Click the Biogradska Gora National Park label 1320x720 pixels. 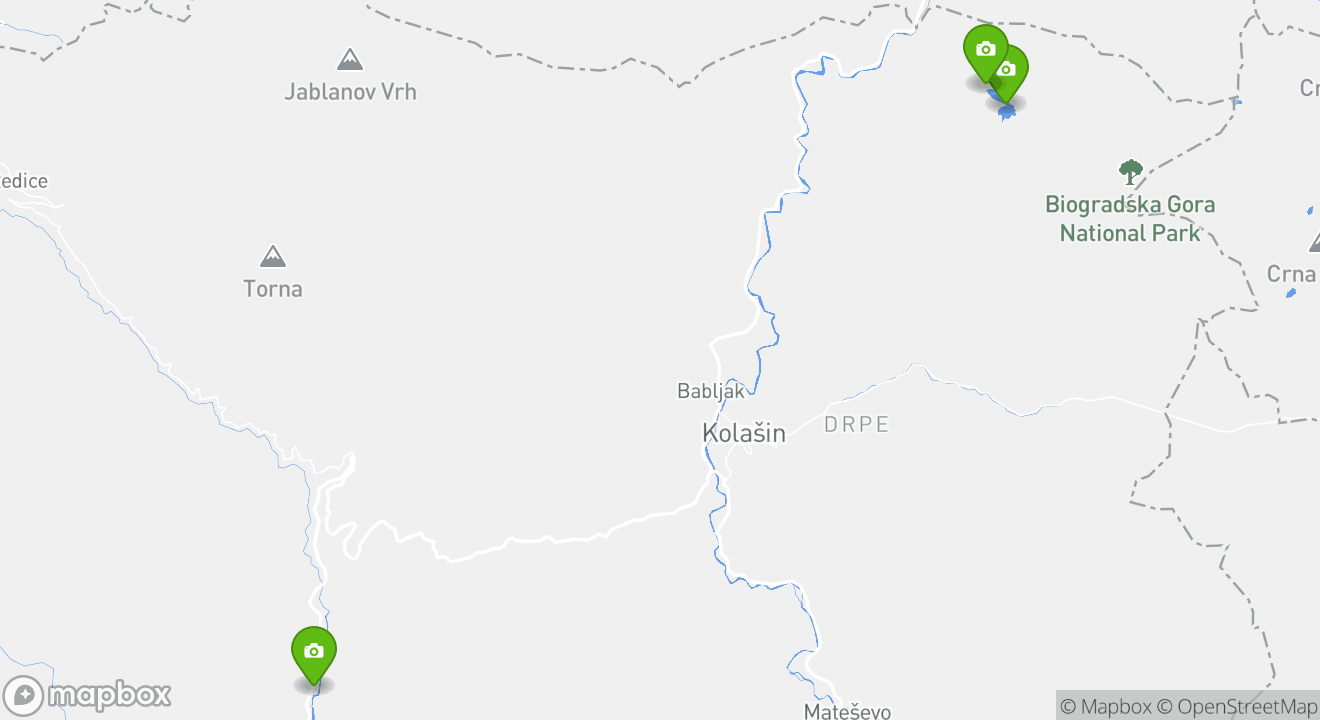[x=1130, y=219]
